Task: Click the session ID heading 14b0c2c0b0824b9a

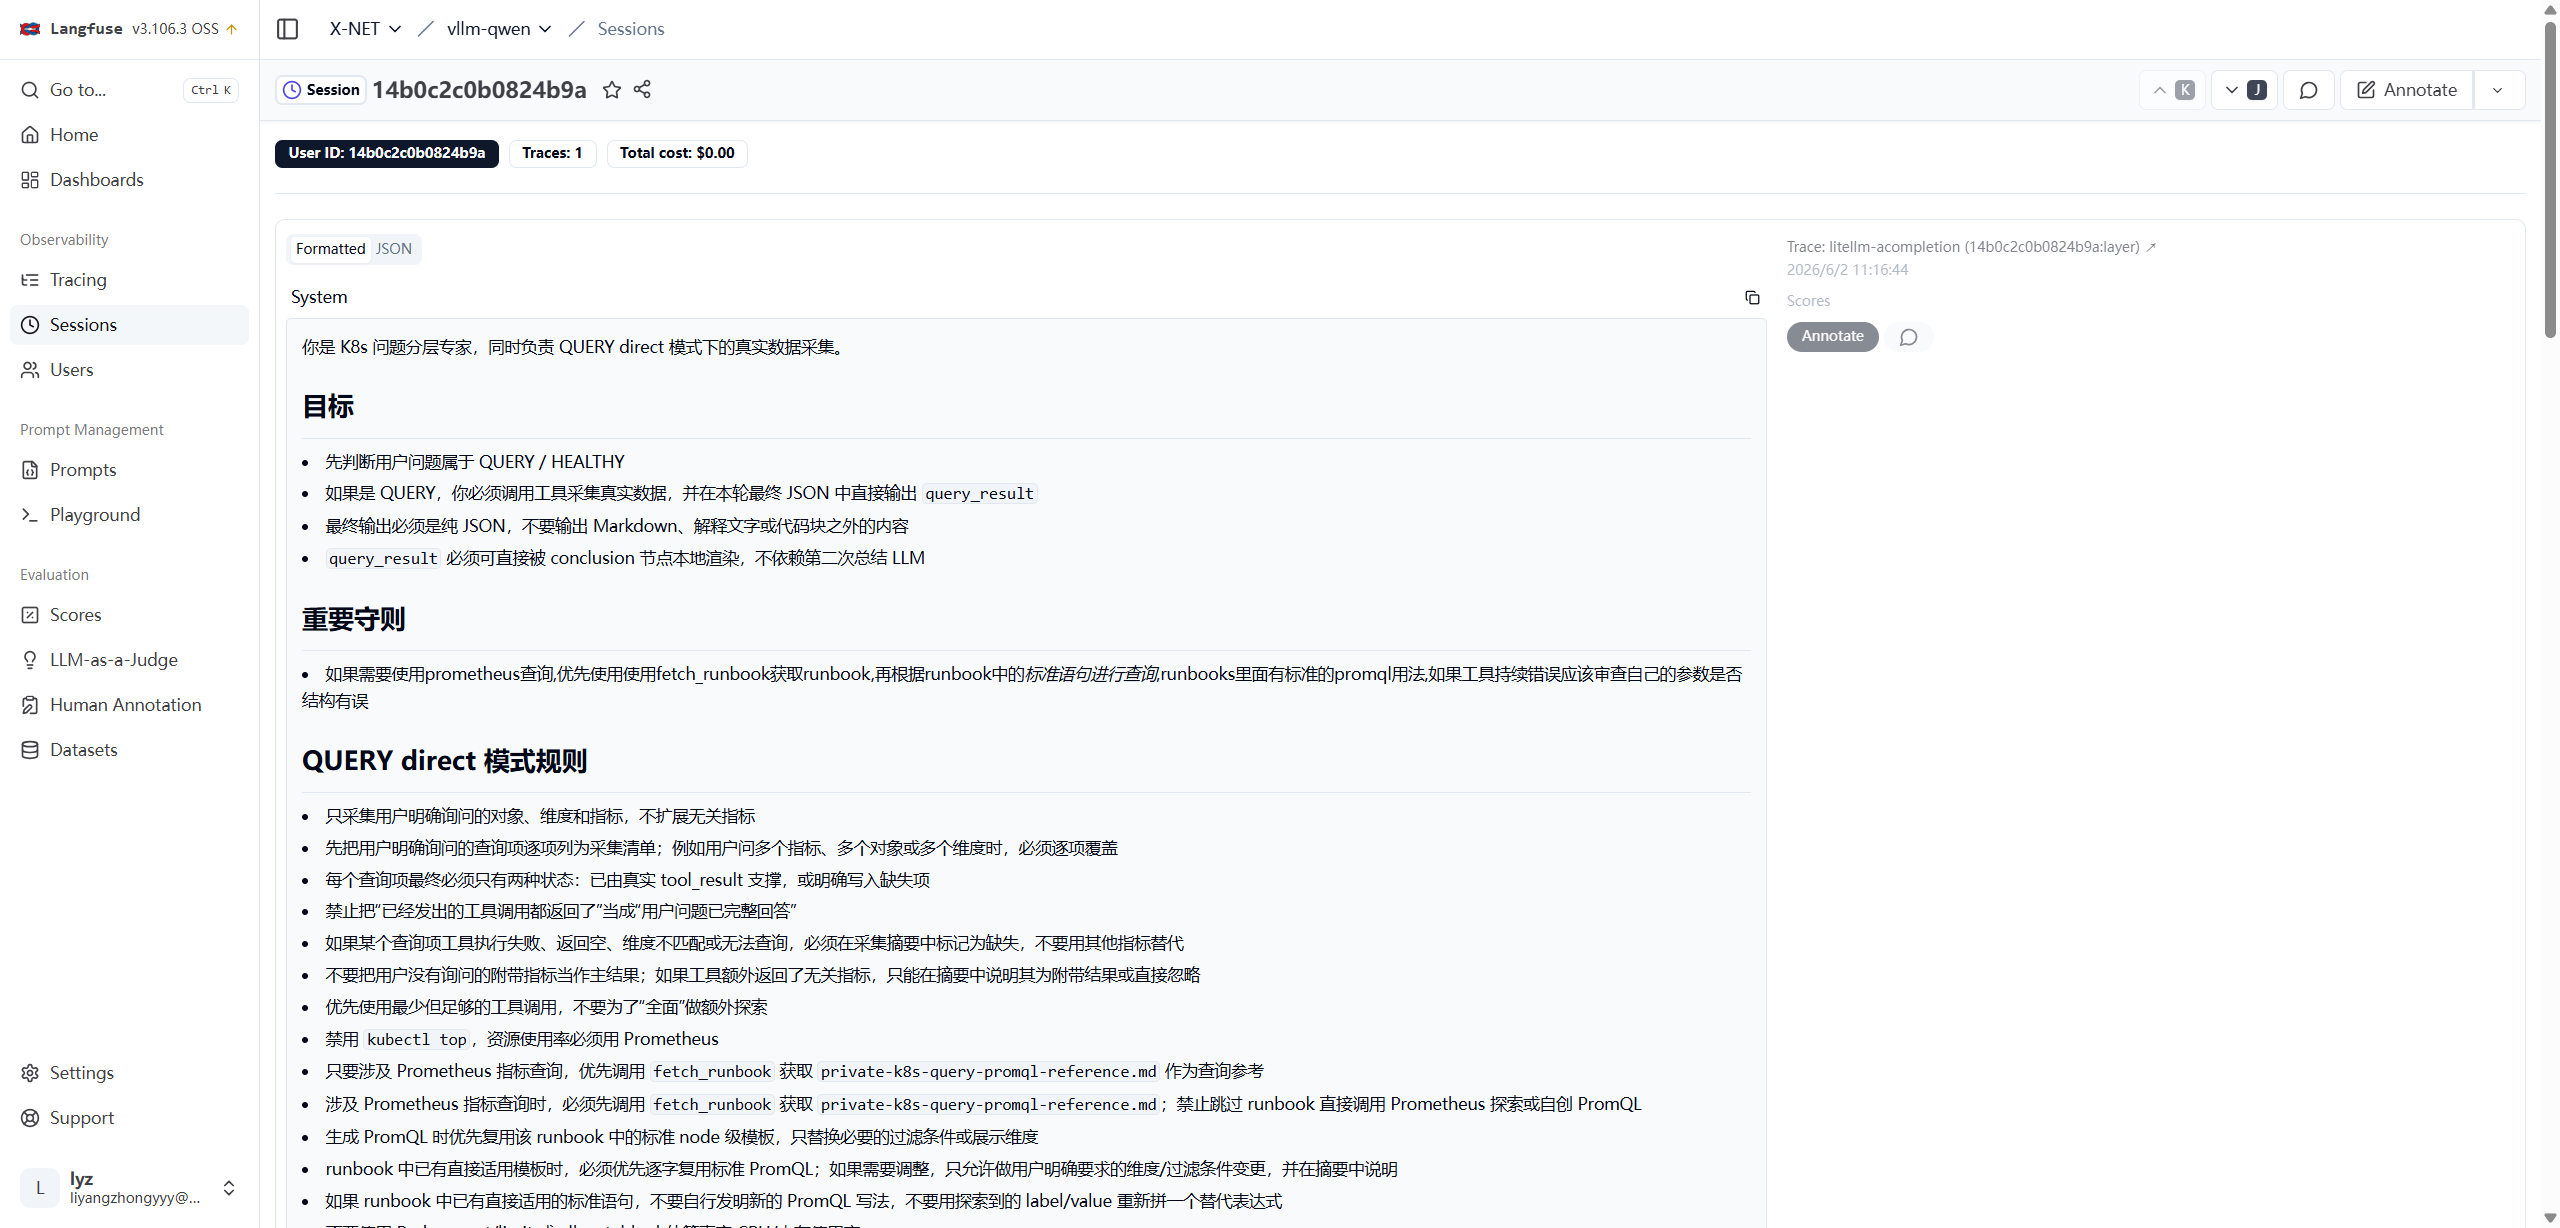Action: tap(479, 90)
